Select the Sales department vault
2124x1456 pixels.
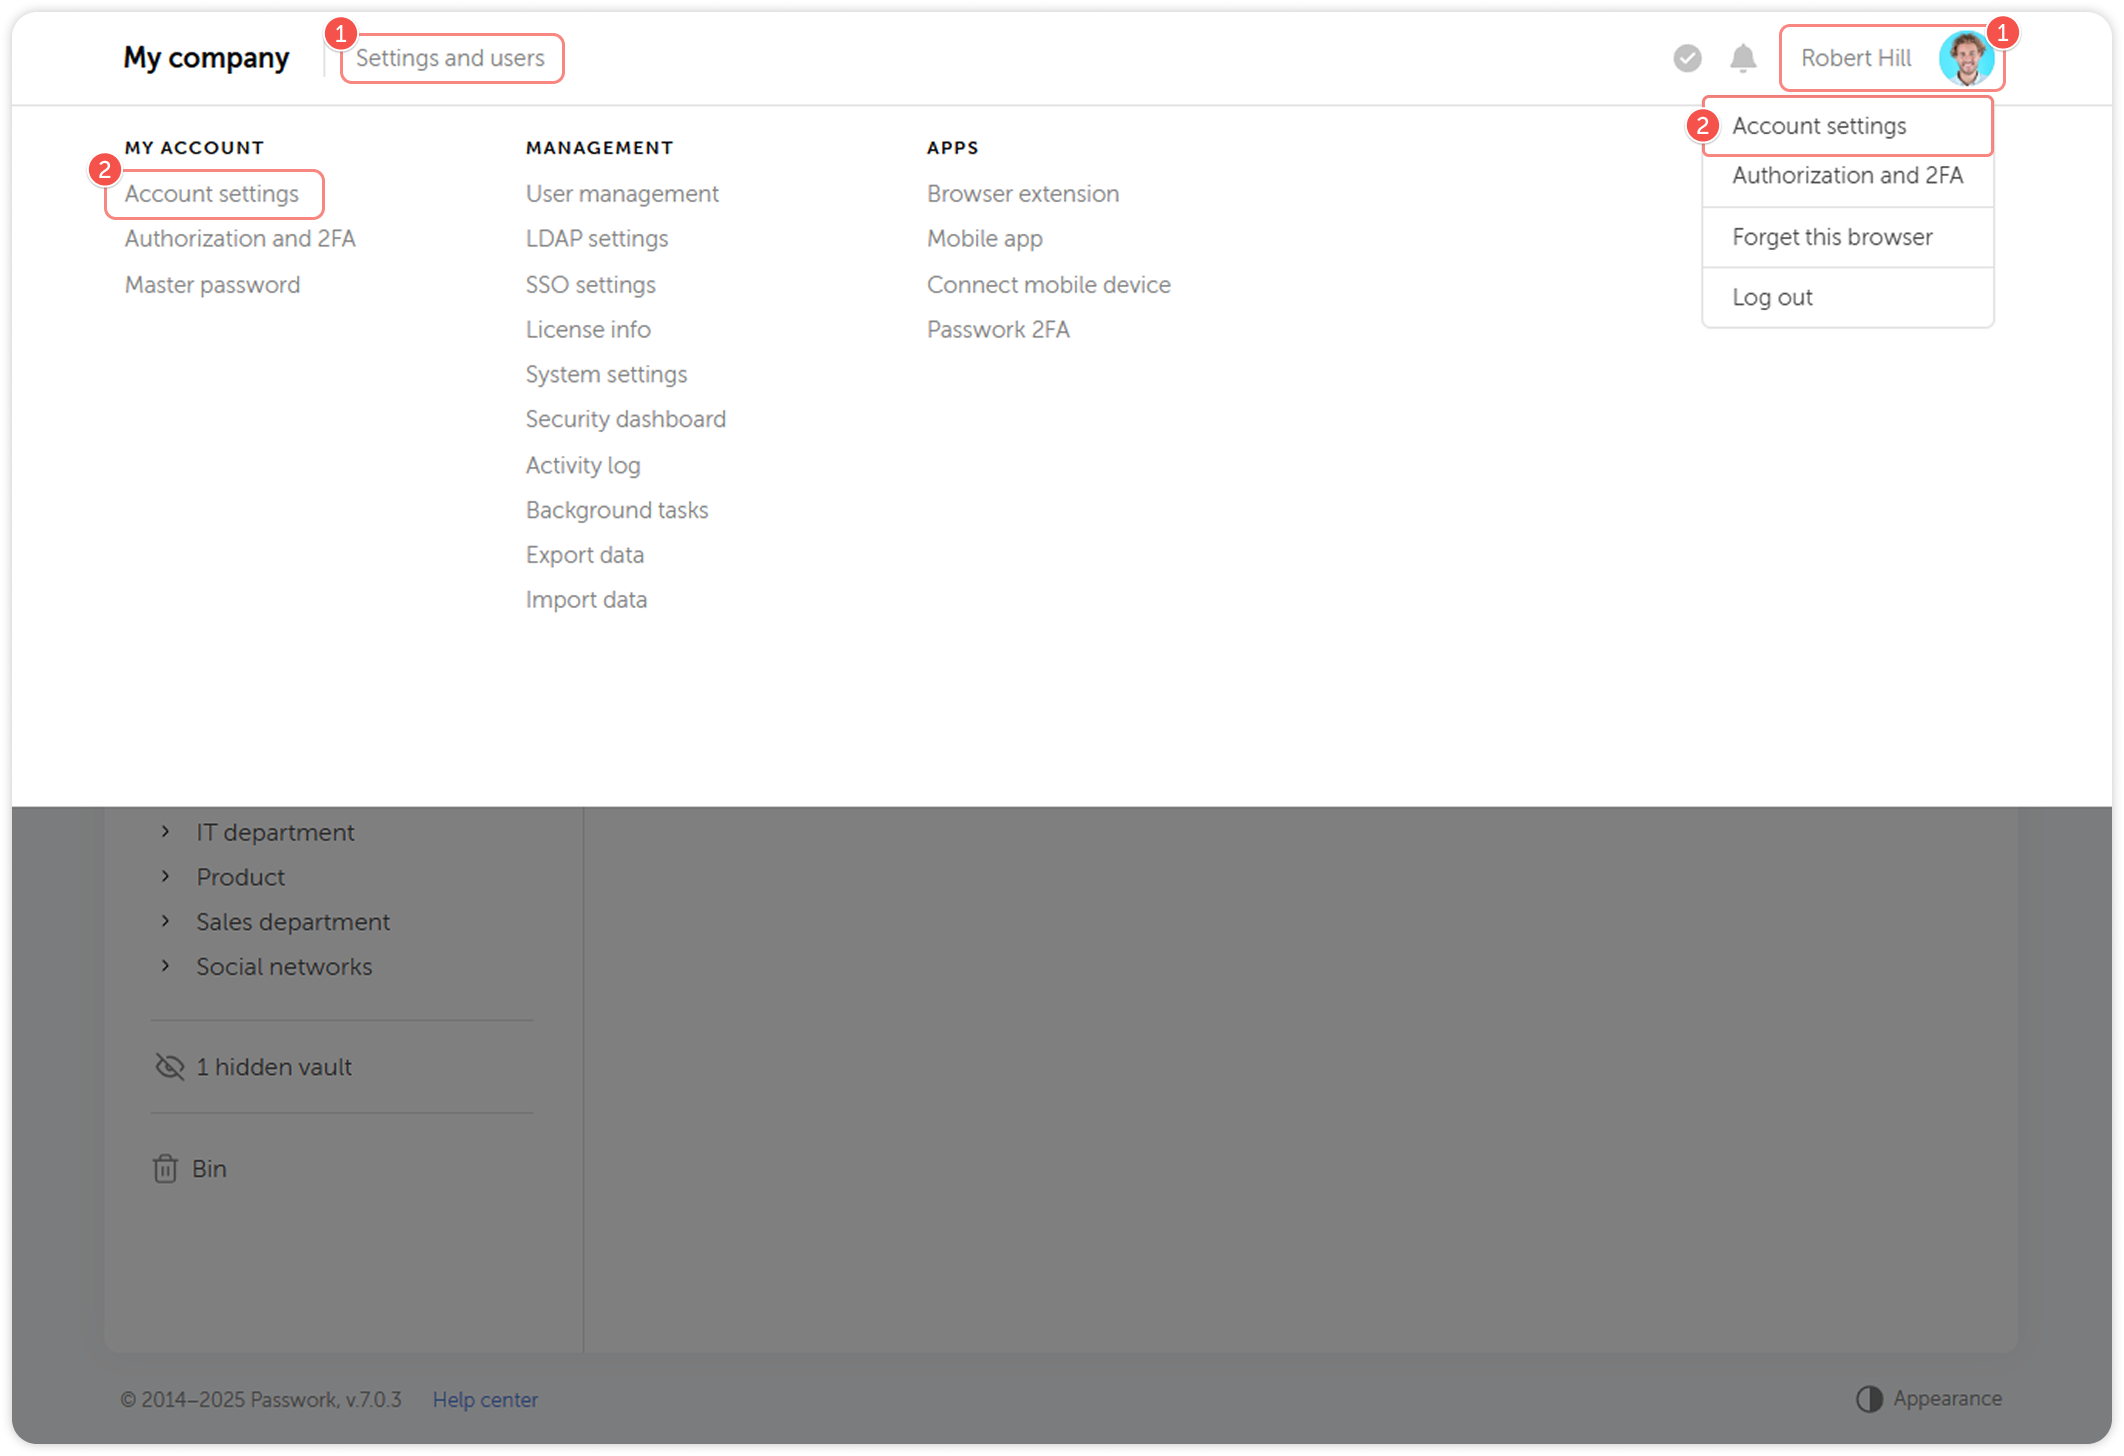tap(293, 922)
